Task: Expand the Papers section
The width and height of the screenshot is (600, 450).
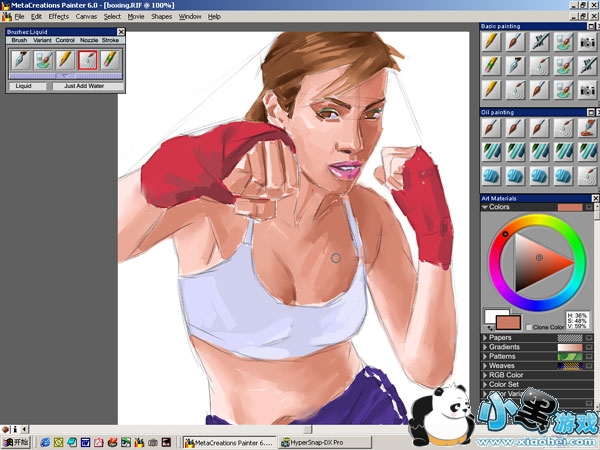Action: point(485,338)
